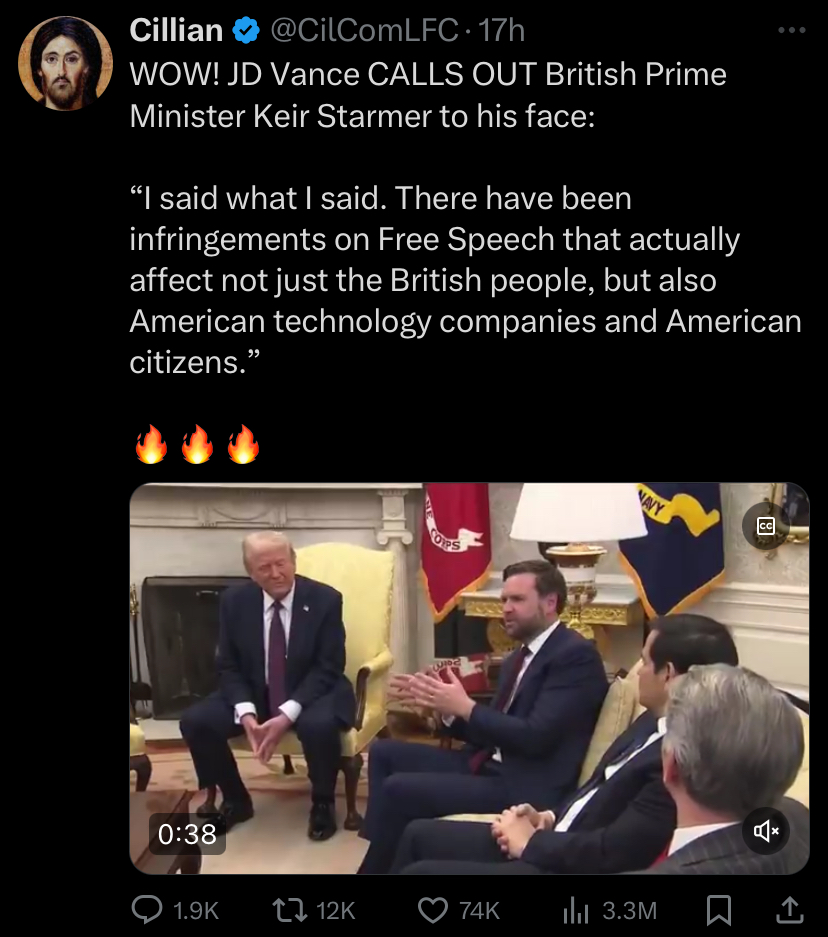The width and height of the screenshot is (828, 937).
Task: Unmute the video using the speaker icon
Action: 766,831
